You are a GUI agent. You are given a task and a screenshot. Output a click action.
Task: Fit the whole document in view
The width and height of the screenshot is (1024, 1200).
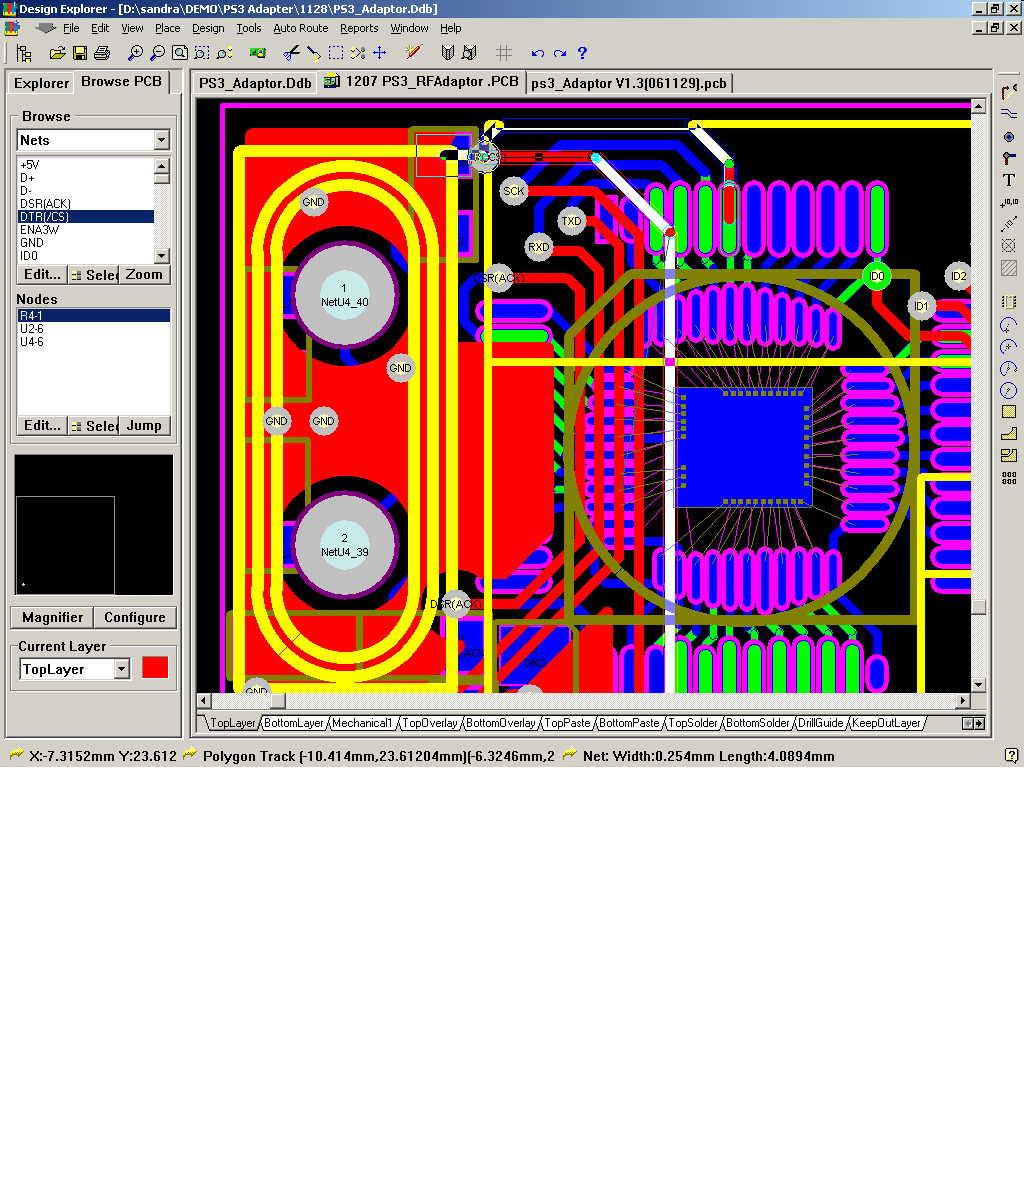point(179,53)
